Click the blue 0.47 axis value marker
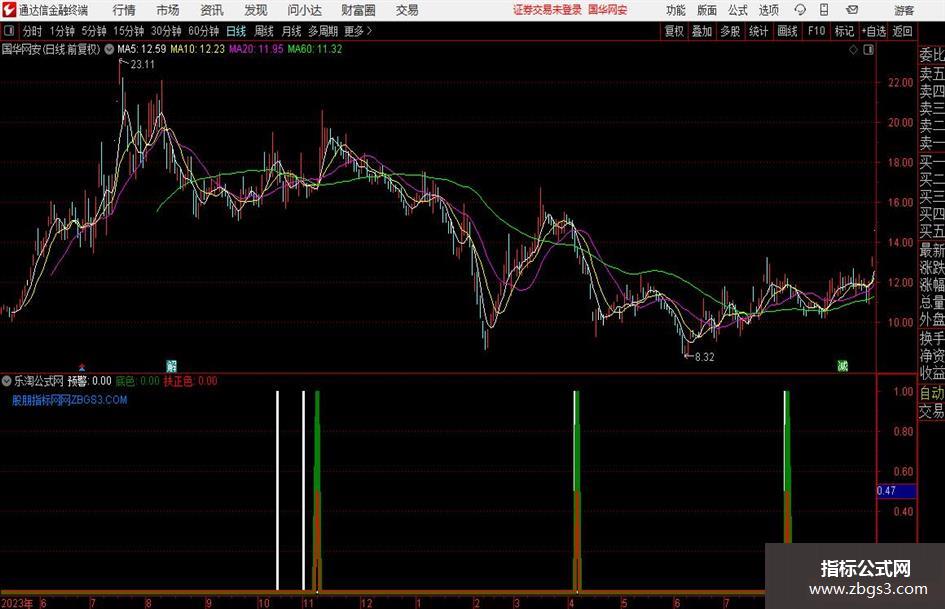Viewport: 945px width, 609px height. [896, 491]
